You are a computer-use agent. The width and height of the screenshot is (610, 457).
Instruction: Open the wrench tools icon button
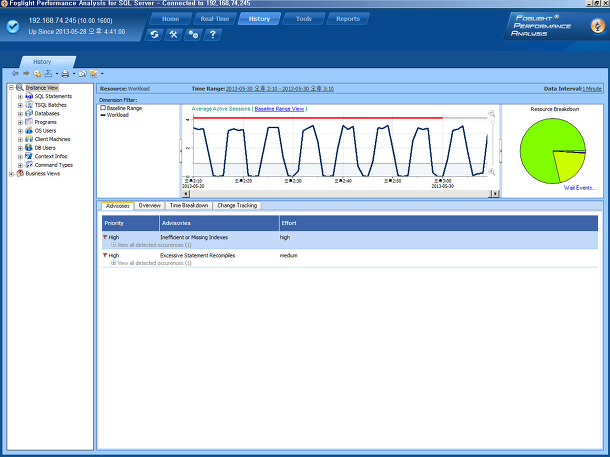174,35
